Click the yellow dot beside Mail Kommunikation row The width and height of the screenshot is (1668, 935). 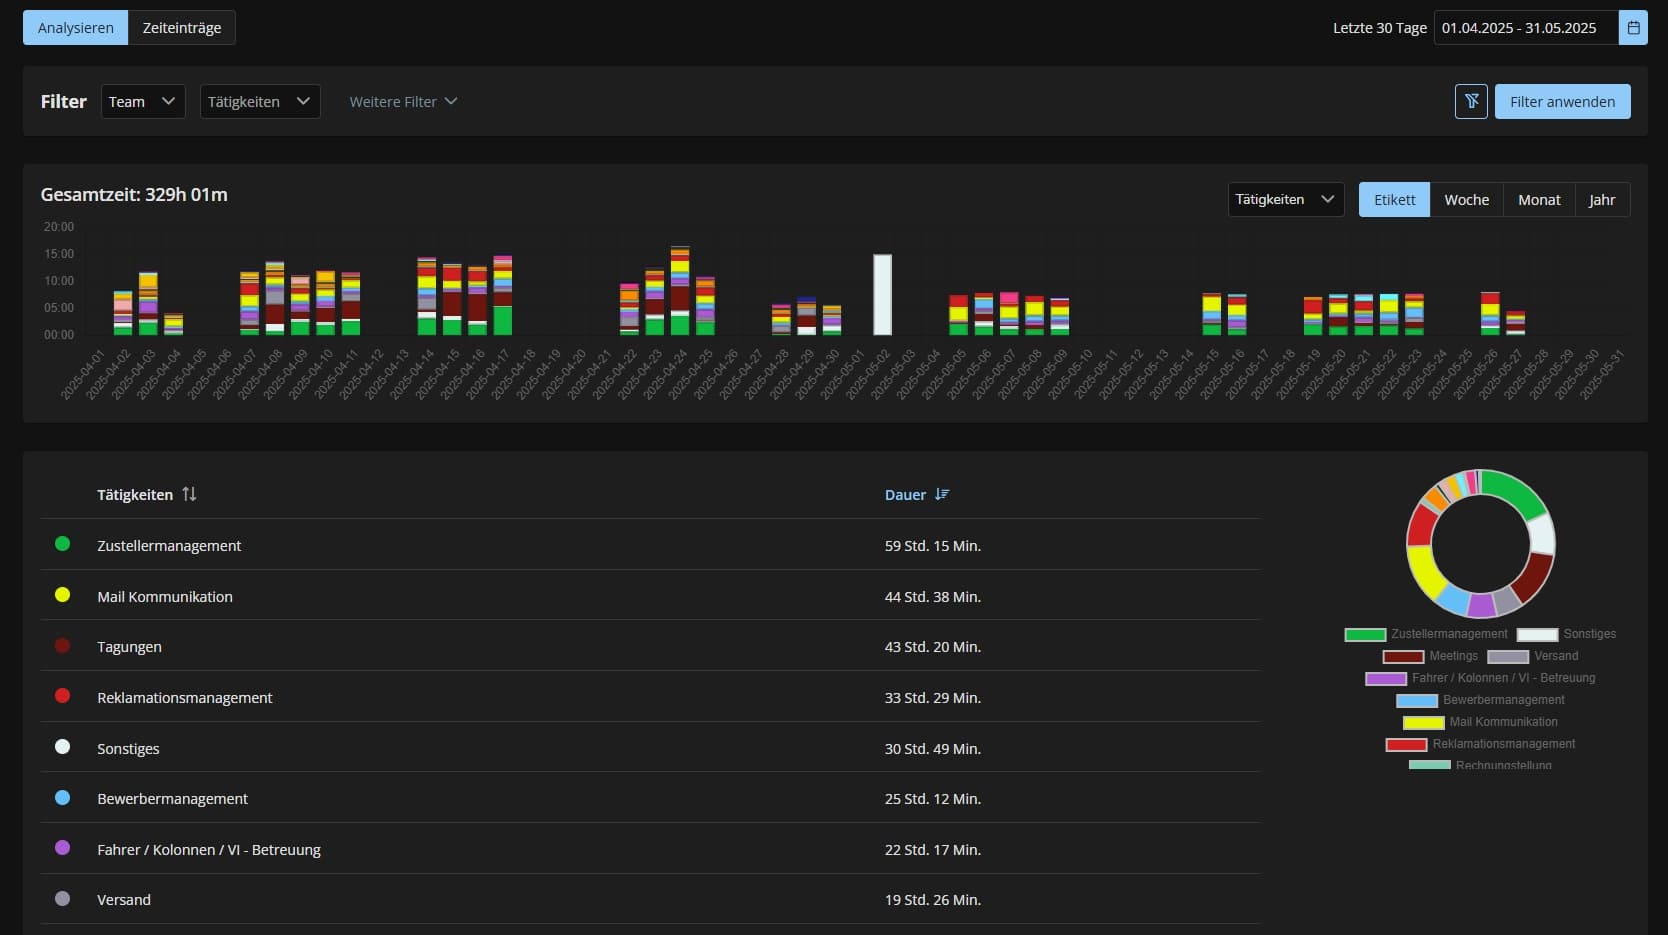tap(62, 595)
